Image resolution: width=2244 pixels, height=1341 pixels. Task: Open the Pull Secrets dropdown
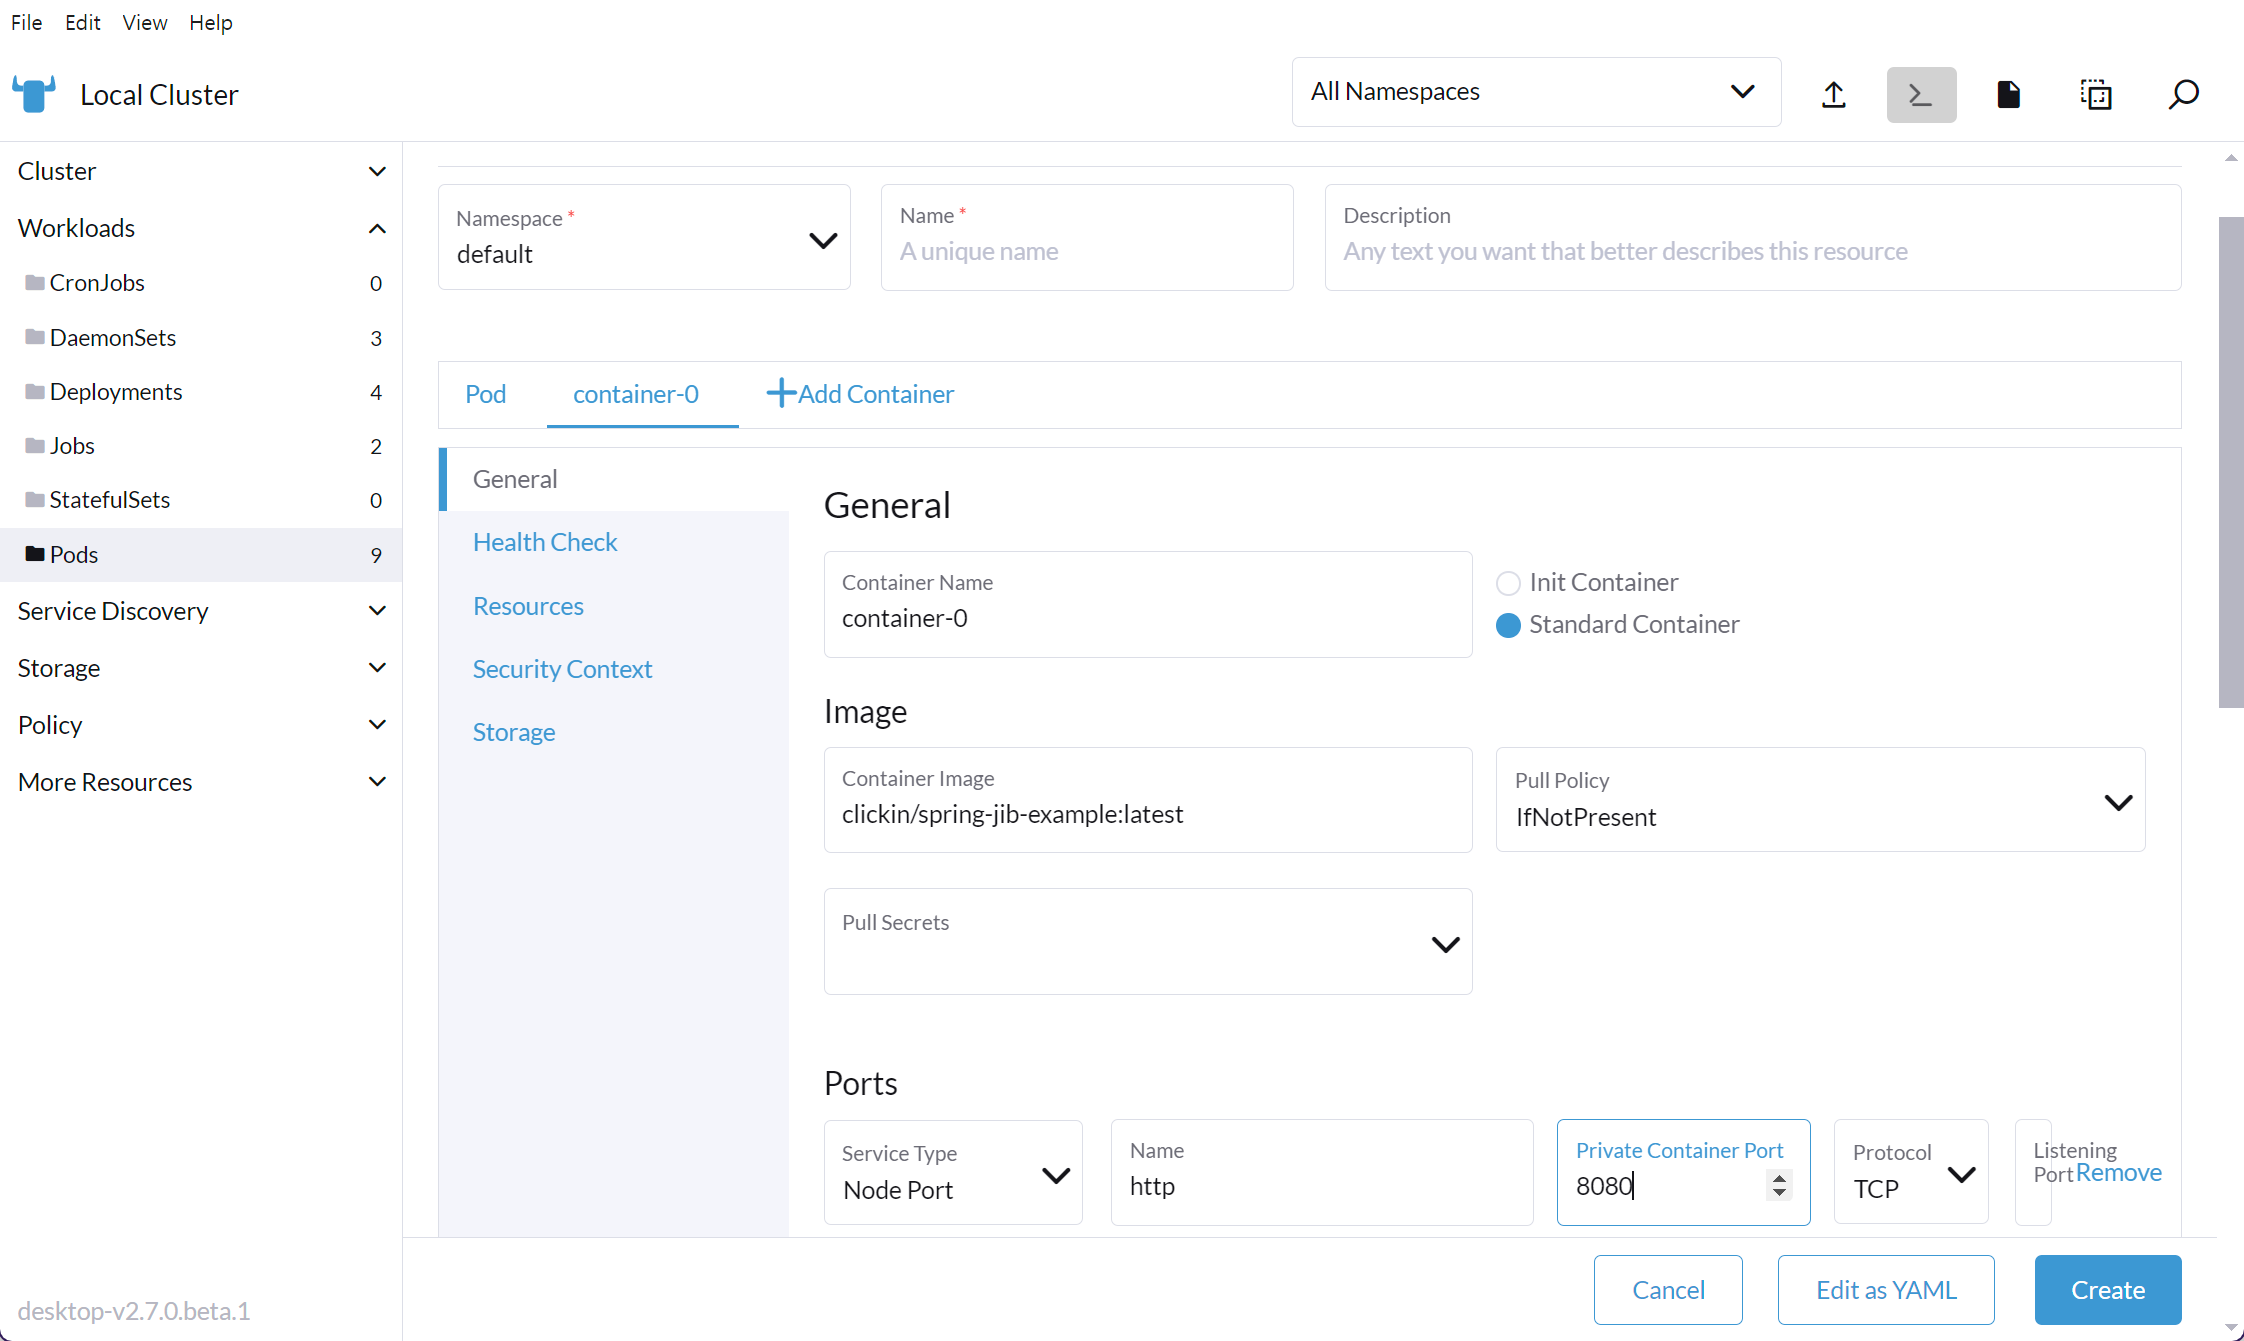(1148, 942)
